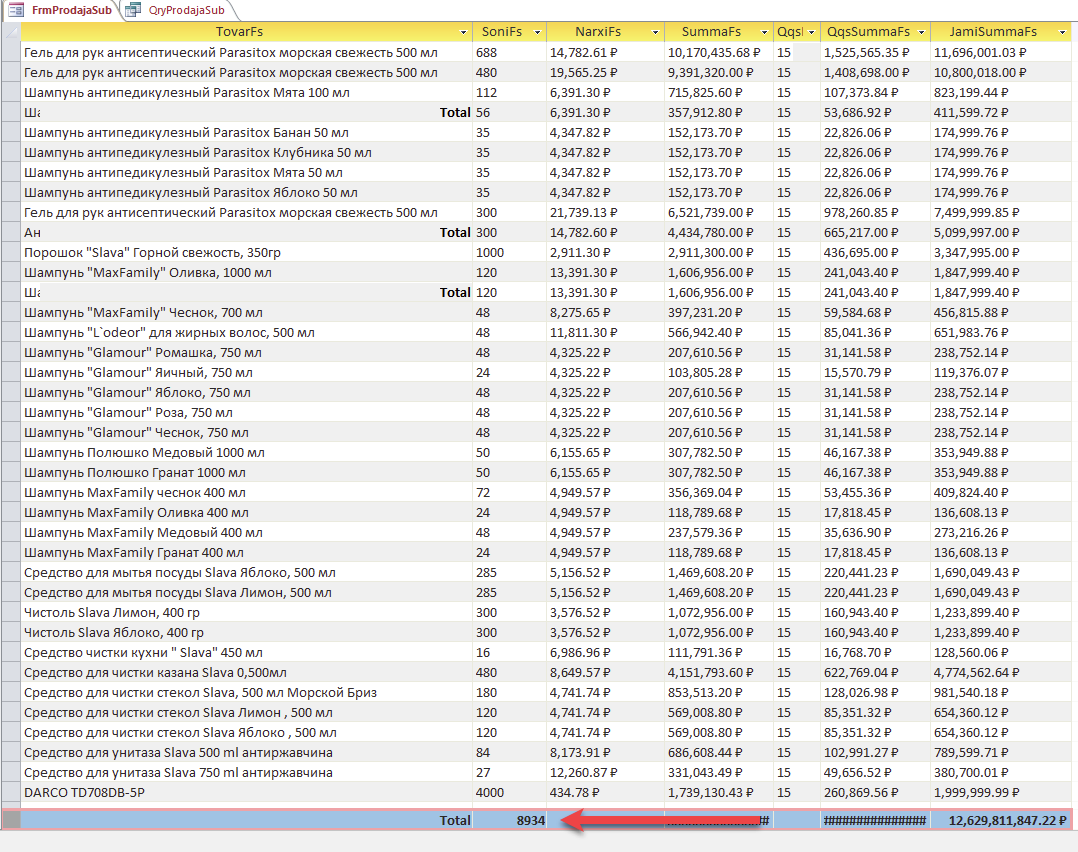Click the SummaFs value 2,911,300.00 ₽

(x=710, y=252)
